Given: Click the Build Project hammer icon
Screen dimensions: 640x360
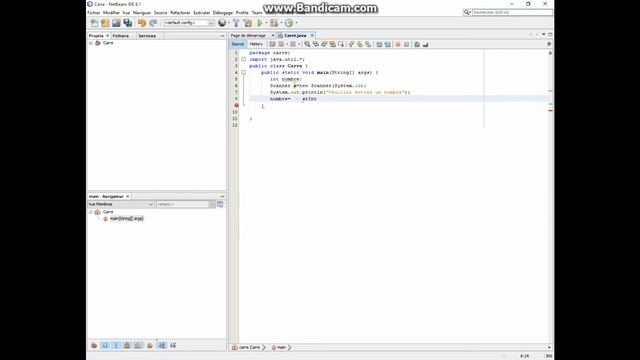Looking at the screenshot, I should (236, 23).
